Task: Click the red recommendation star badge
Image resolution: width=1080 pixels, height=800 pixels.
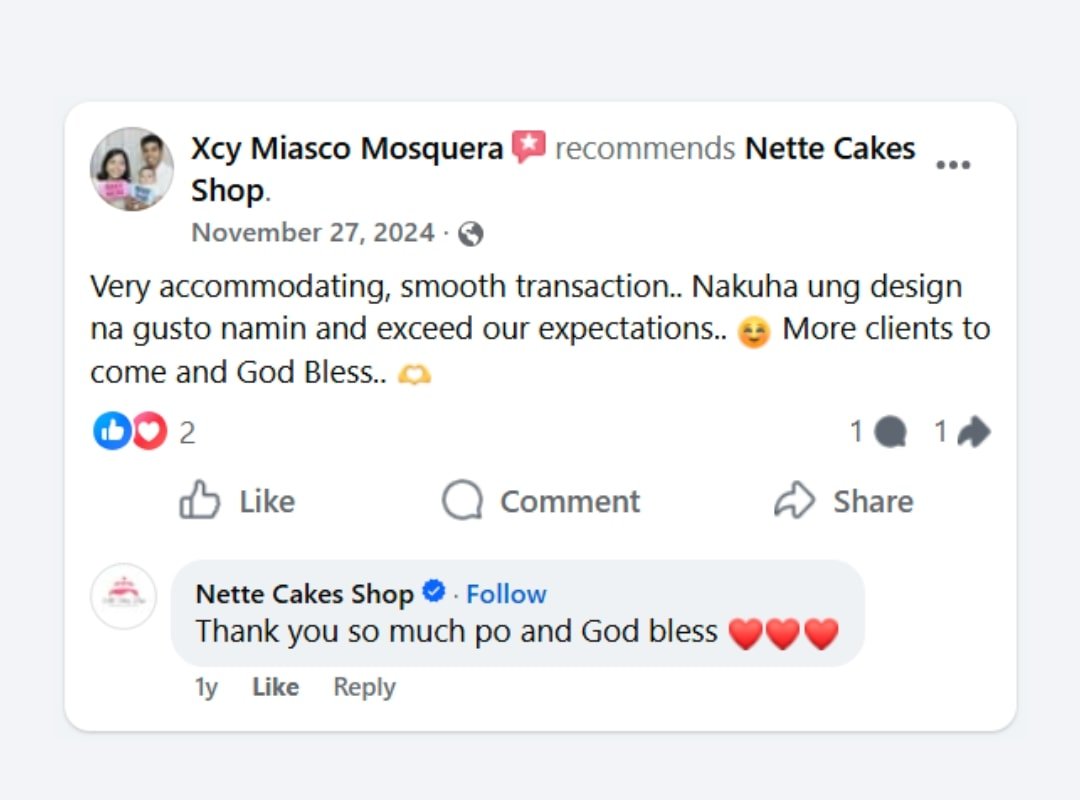Action: pyautogui.click(x=528, y=148)
